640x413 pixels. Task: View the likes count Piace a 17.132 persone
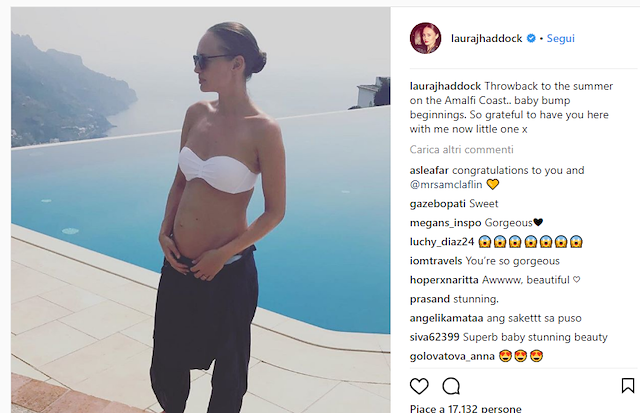(466, 408)
